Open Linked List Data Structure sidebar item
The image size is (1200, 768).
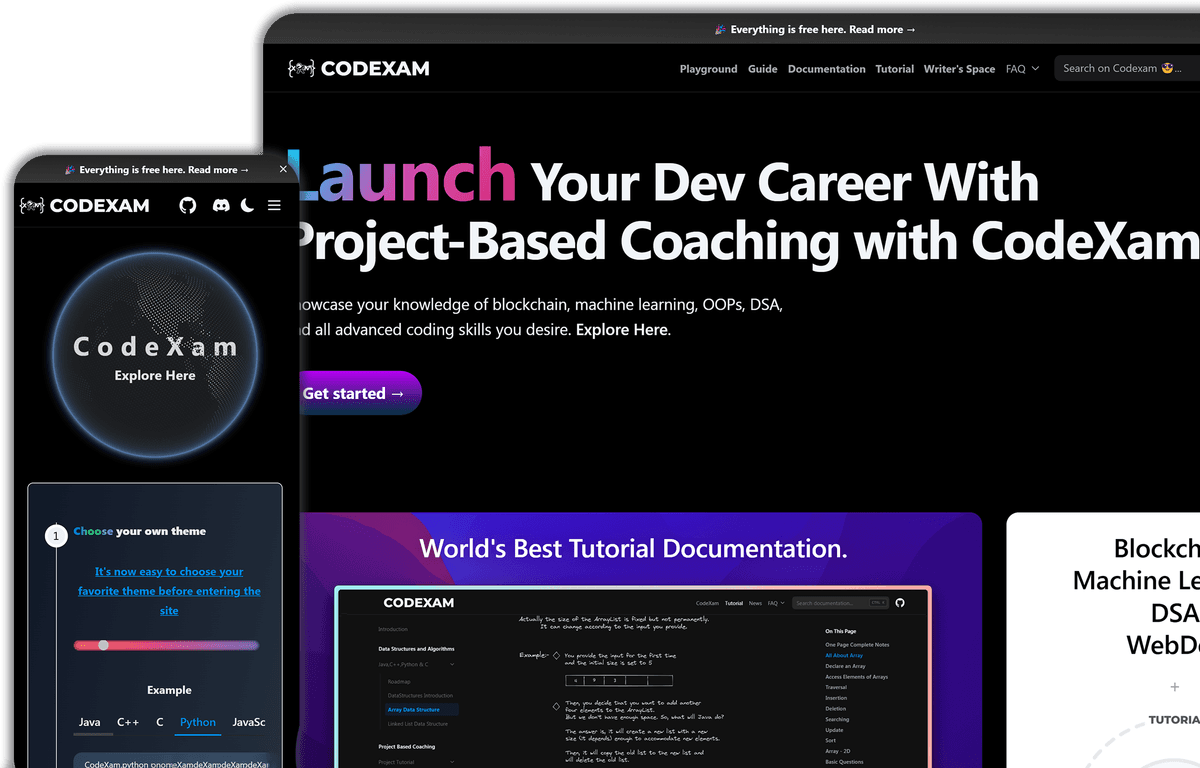(x=417, y=723)
